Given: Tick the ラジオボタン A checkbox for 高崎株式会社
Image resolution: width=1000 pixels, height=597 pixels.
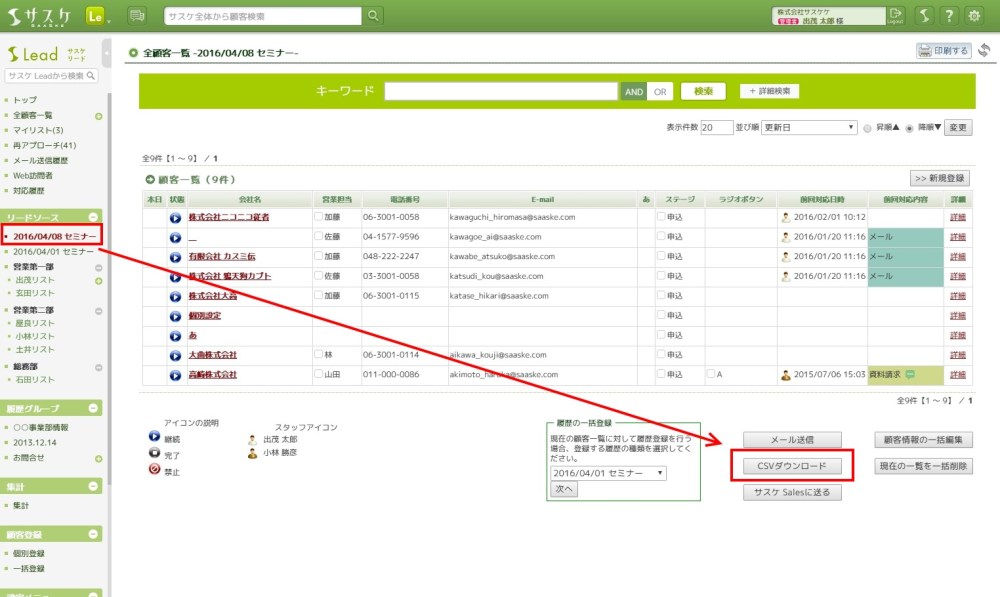Looking at the screenshot, I should pyautogui.click(x=711, y=375).
